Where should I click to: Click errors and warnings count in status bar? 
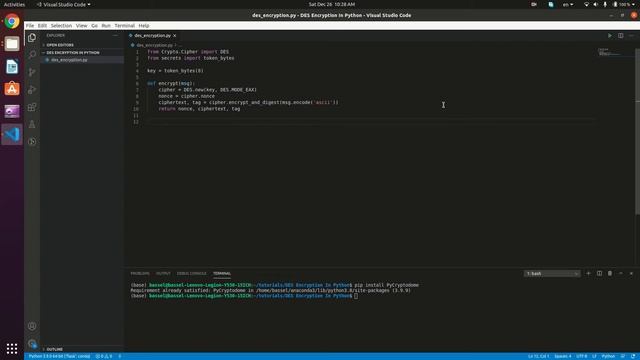[104, 356]
